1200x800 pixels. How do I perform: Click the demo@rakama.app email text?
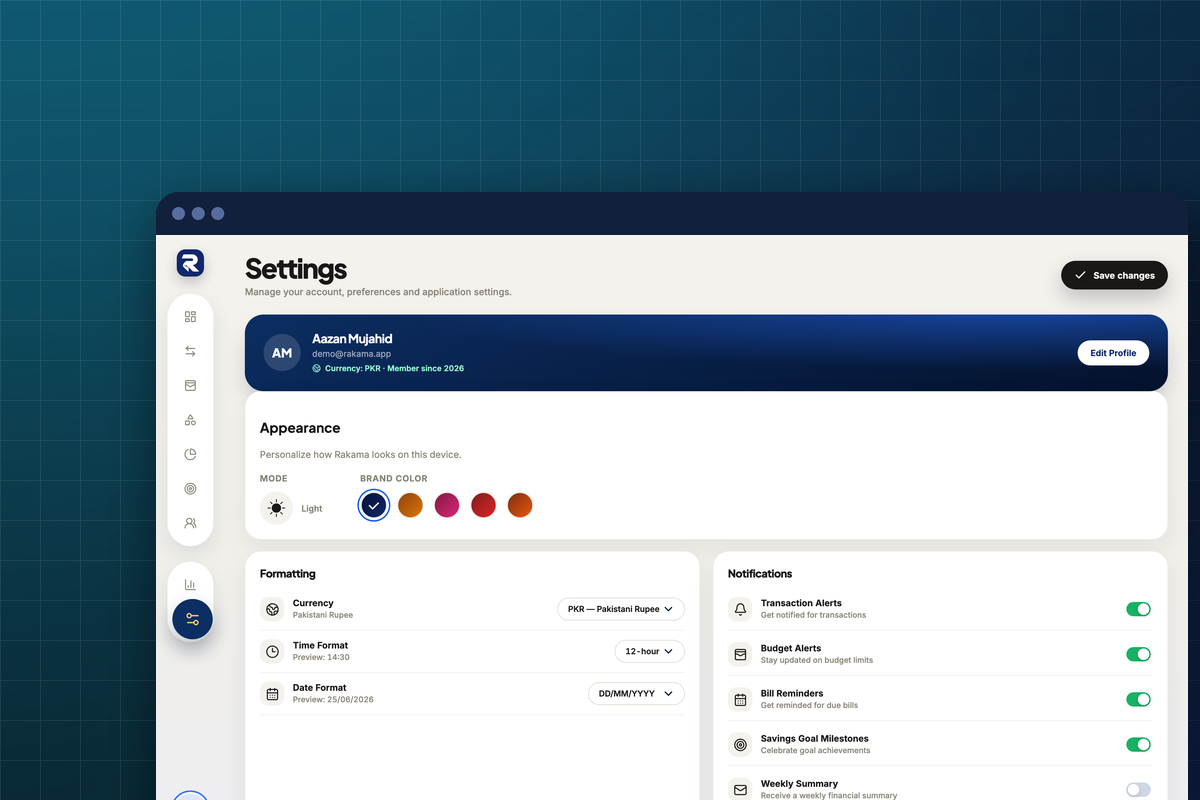click(350, 354)
